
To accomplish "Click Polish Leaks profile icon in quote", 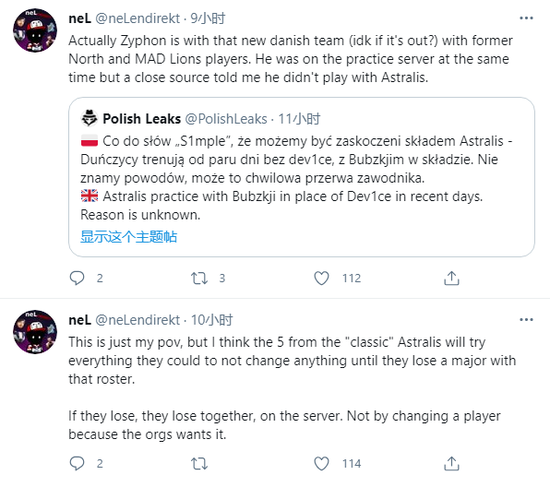I will pyautogui.click(x=89, y=118).
